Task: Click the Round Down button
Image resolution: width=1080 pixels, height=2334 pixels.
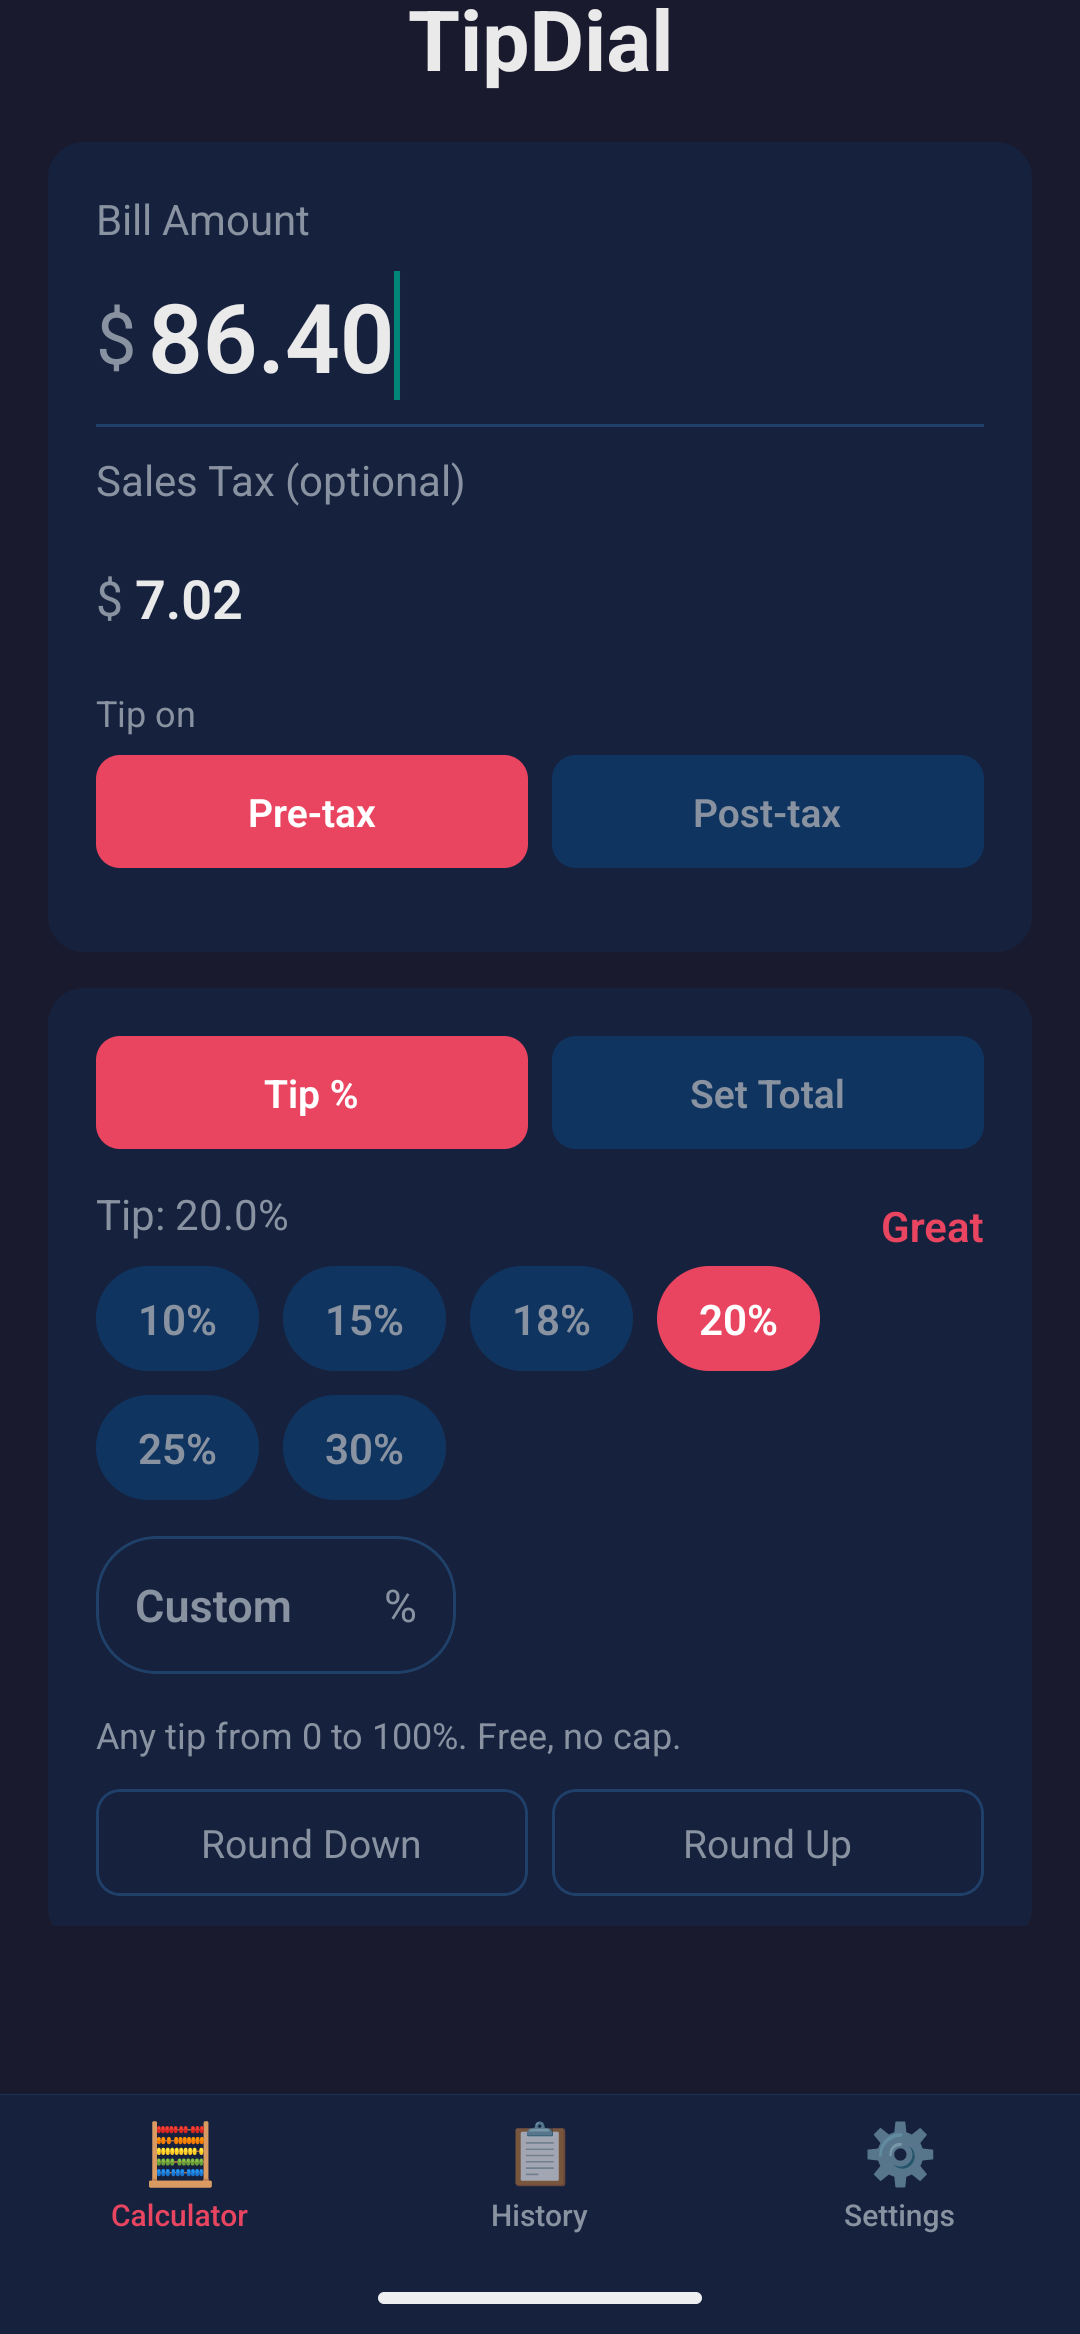Action: click(312, 1843)
